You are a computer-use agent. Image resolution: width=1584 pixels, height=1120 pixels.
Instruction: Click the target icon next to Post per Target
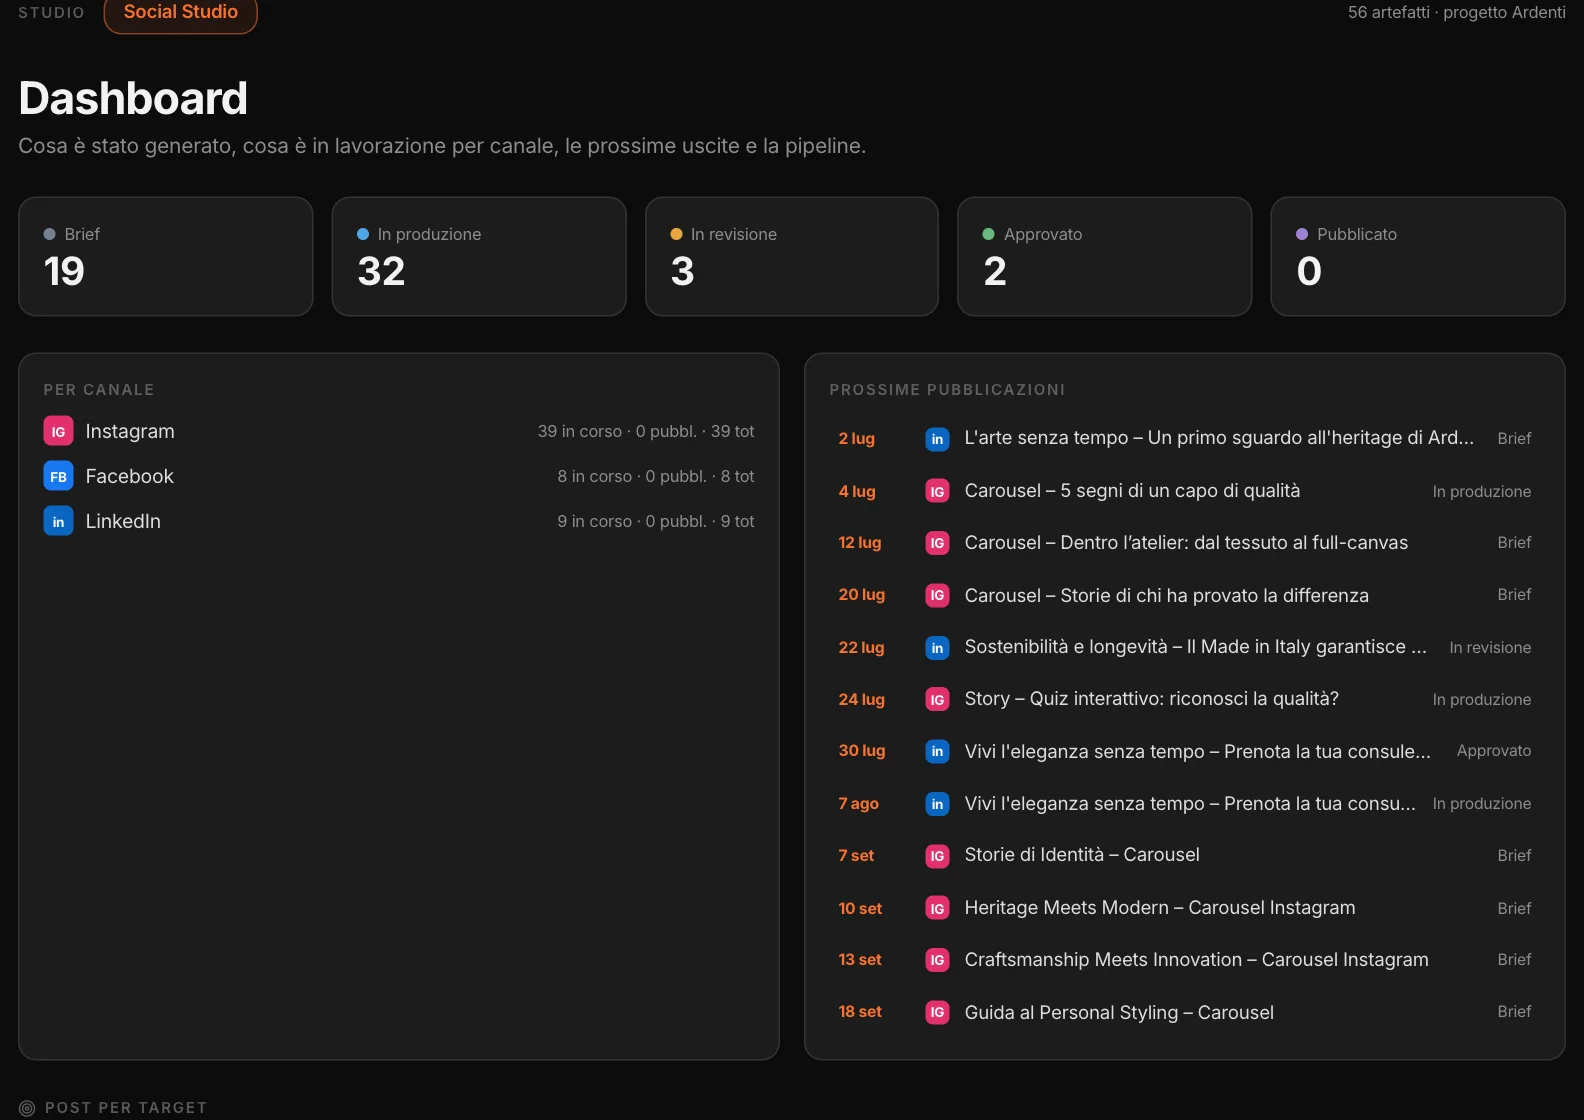pyautogui.click(x=27, y=1108)
